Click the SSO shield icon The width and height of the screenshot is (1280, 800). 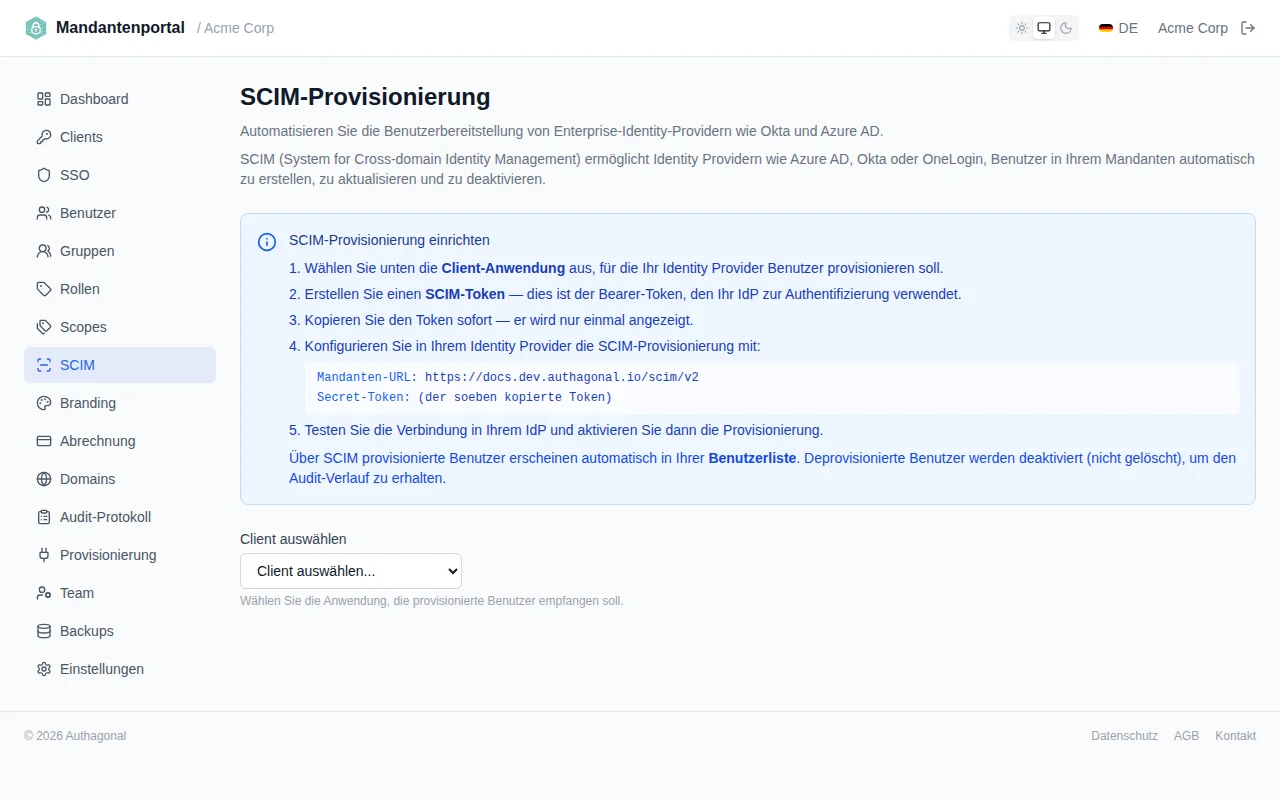point(44,175)
